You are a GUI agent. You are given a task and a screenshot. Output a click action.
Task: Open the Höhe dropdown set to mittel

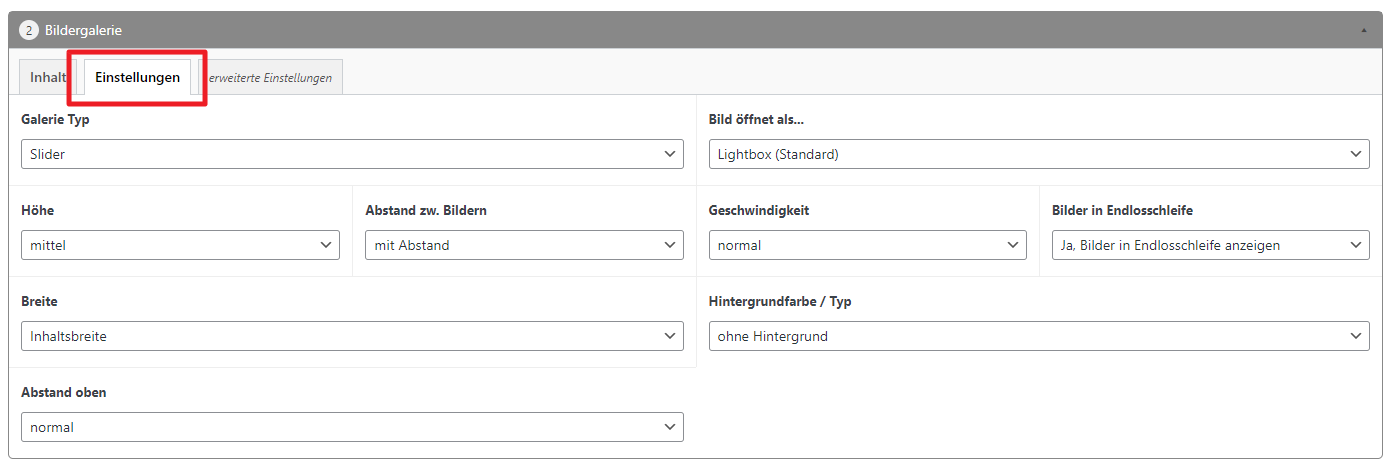pos(180,245)
